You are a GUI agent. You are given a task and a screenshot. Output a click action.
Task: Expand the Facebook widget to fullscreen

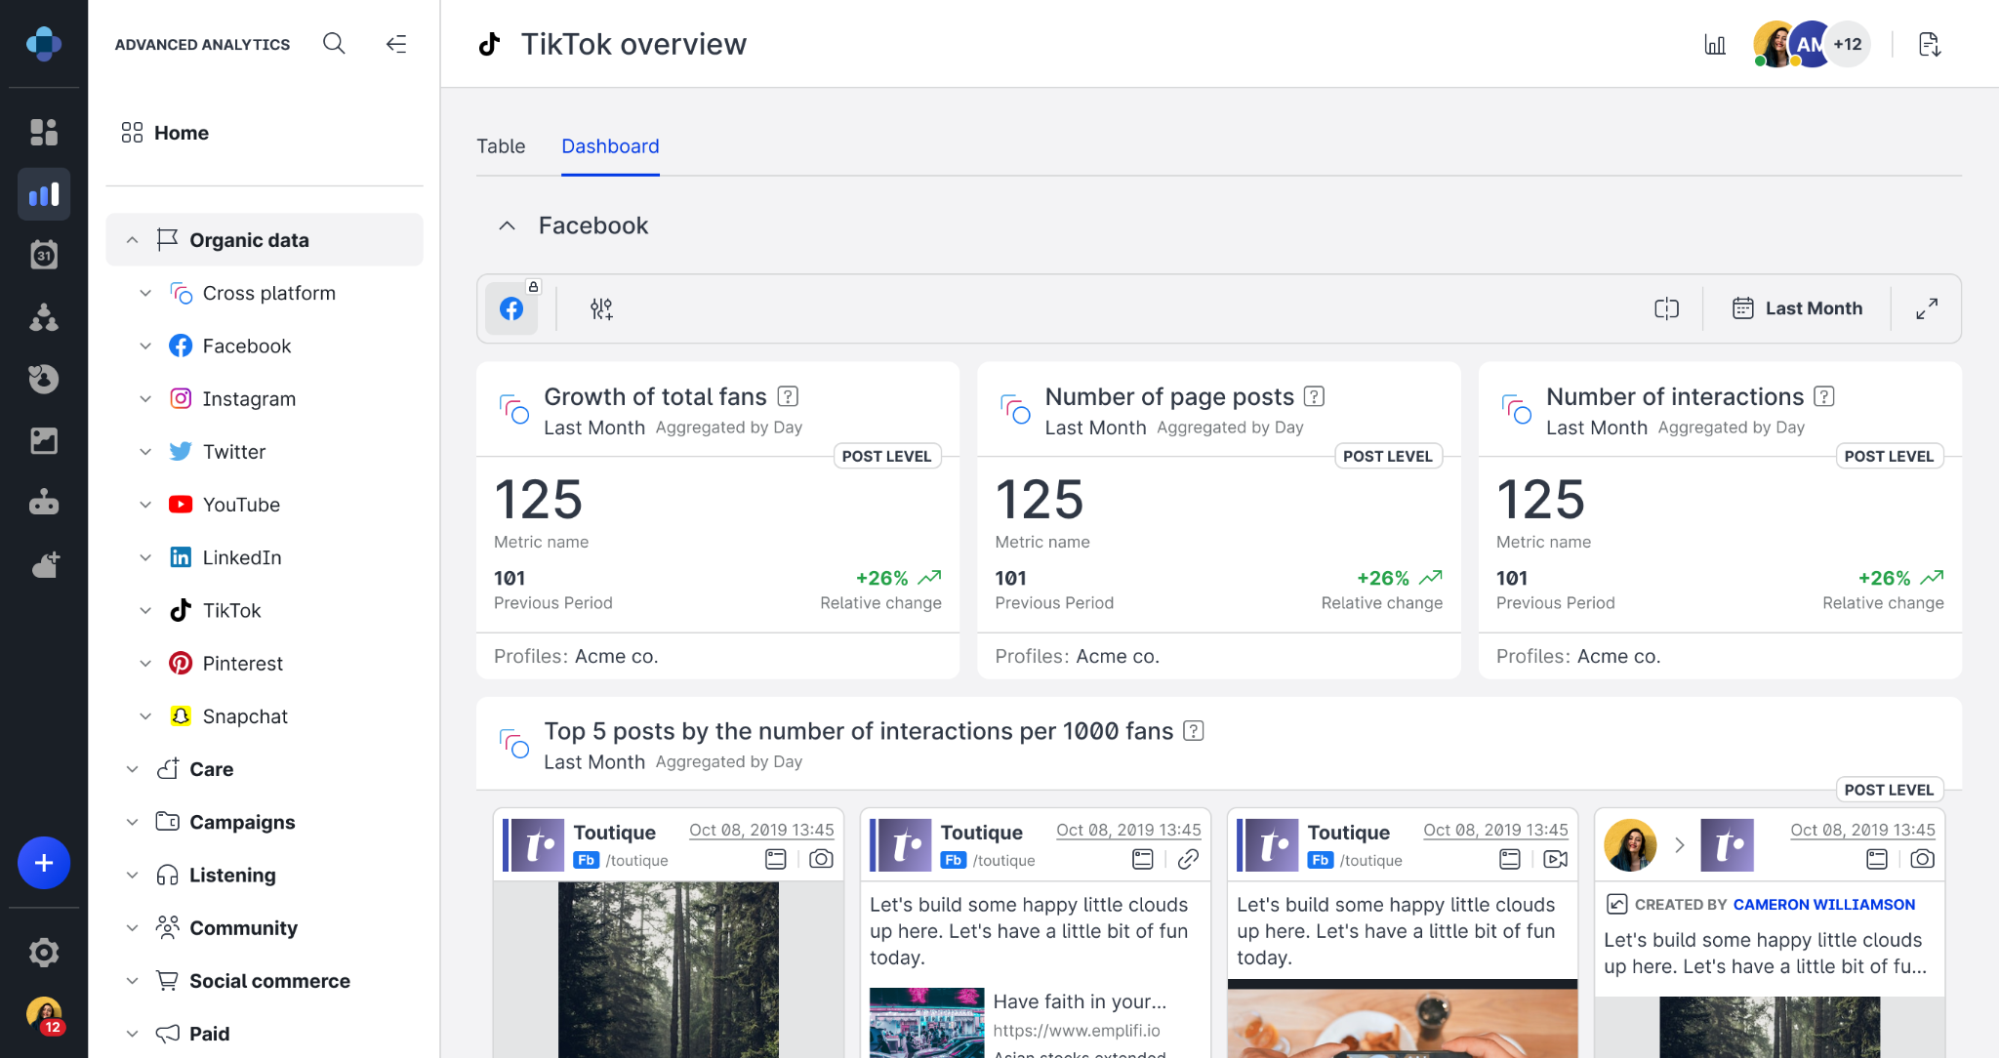pos(1927,308)
